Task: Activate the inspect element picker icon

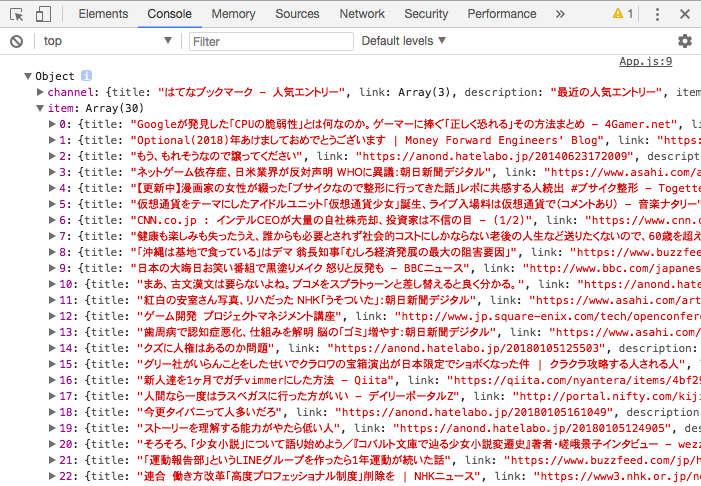Action: tap(17, 14)
